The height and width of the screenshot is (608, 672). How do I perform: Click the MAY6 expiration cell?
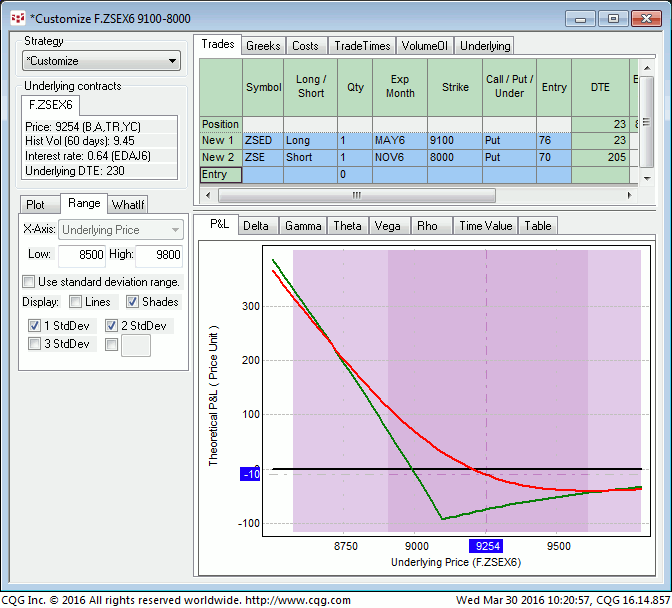click(400, 141)
